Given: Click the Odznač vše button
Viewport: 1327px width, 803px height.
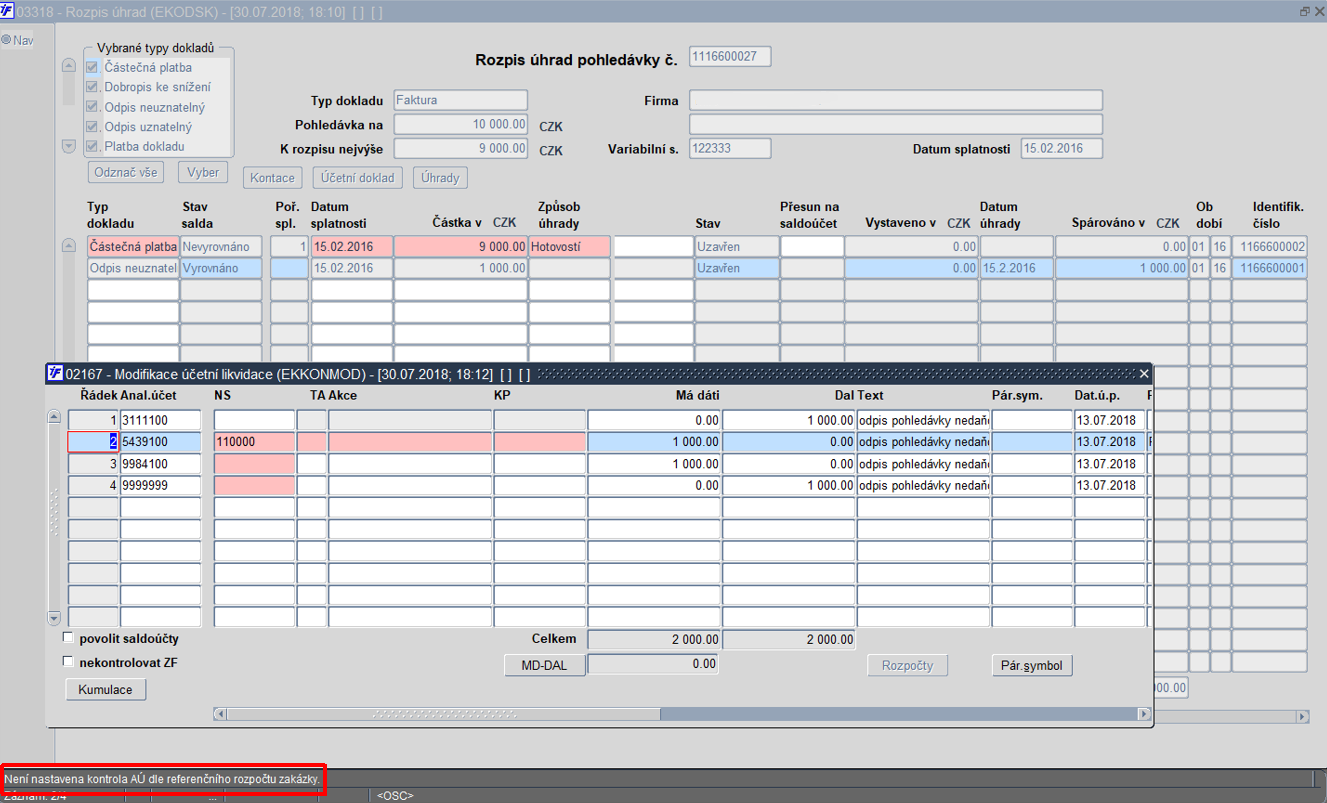Looking at the screenshot, I should pyautogui.click(x=125, y=172).
